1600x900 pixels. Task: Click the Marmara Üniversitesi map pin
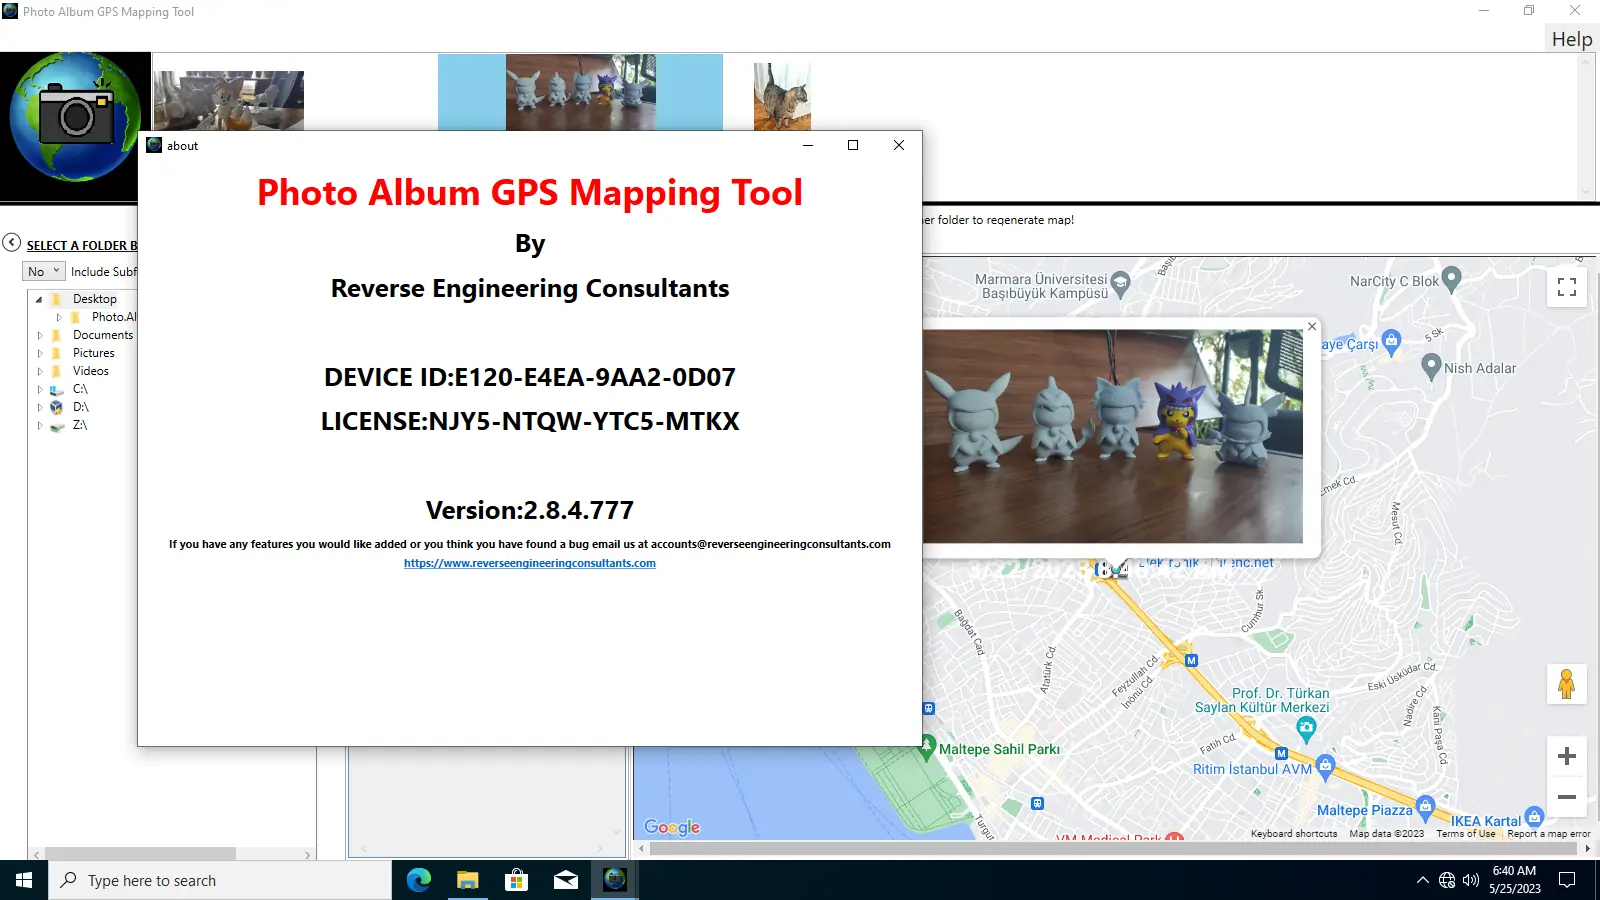(1120, 283)
